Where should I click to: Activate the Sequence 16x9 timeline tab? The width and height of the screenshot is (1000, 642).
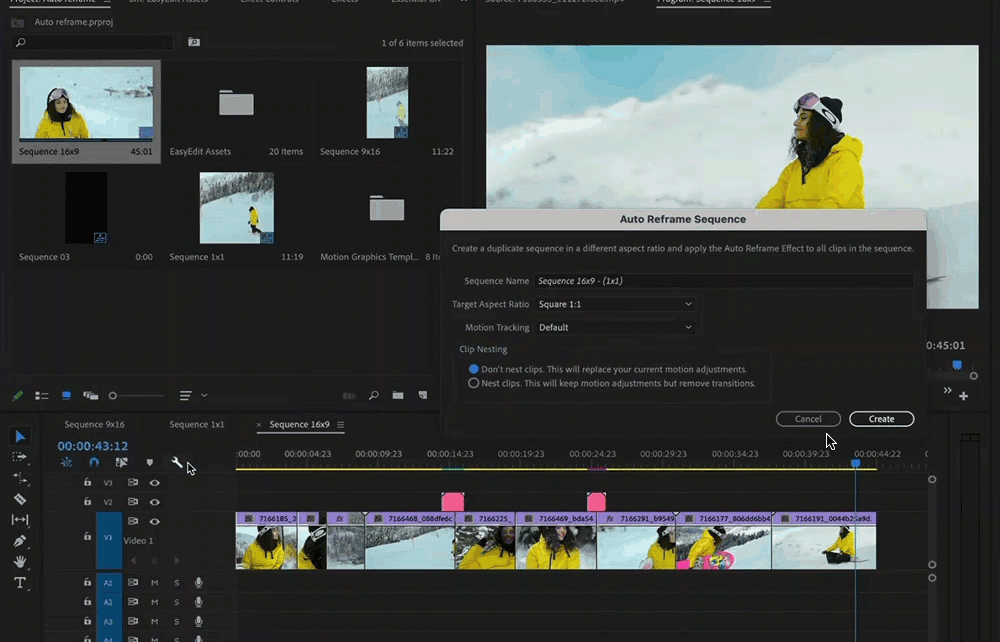coord(299,425)
